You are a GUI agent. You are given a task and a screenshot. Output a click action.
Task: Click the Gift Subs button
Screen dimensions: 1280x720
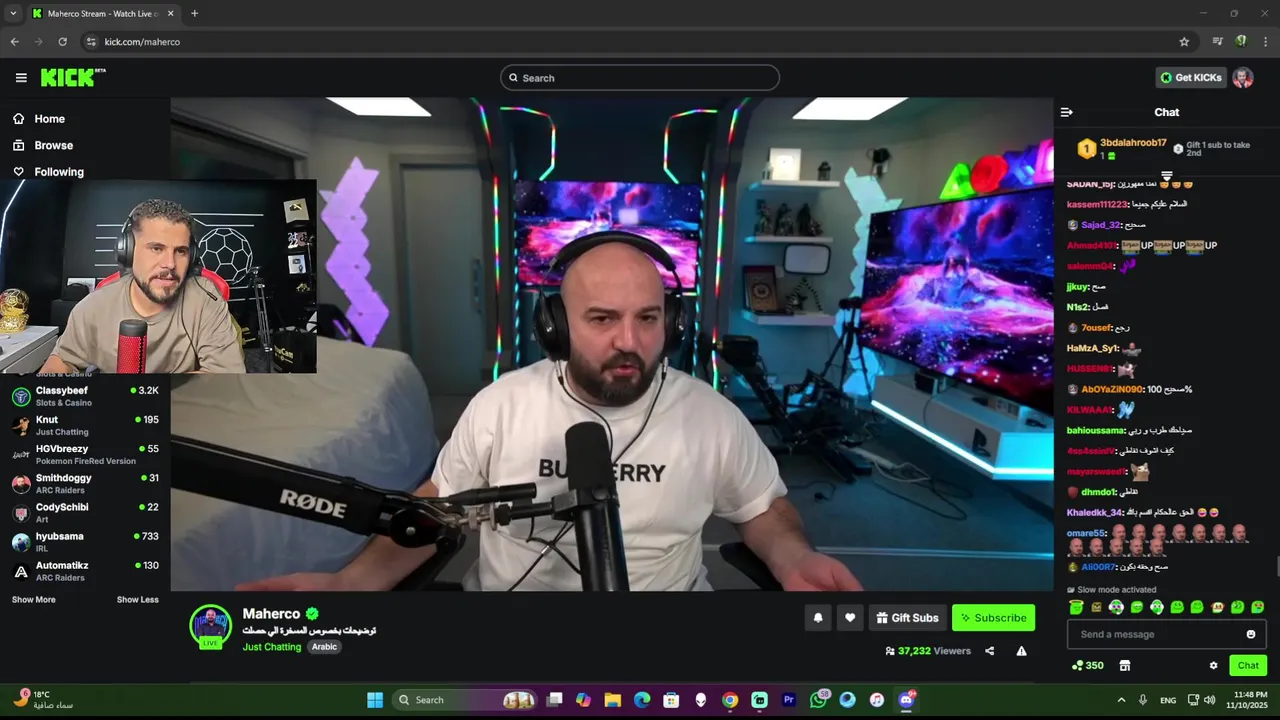coord(907,618)
